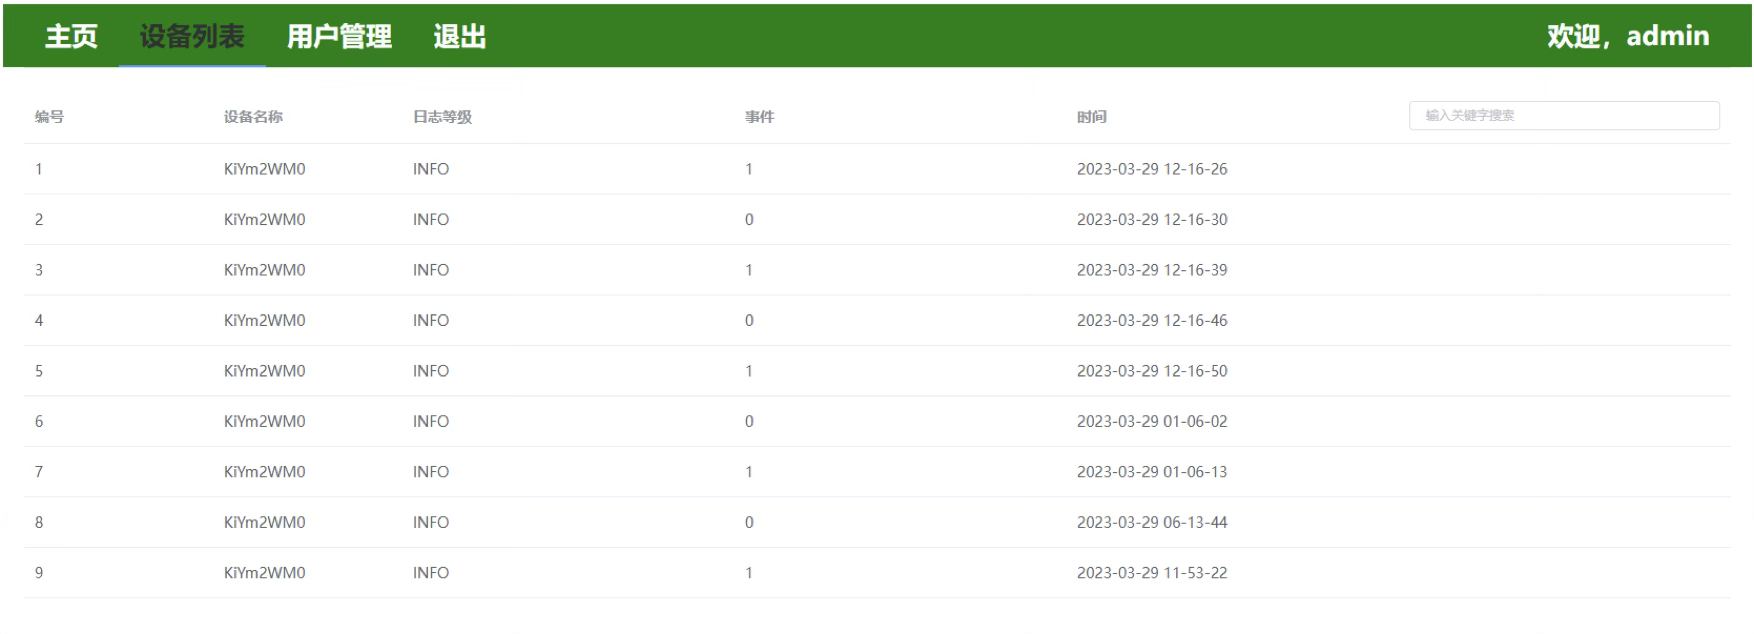Image resolution: width=1754 pixels, height=634 pixels.
Task: Go to the 主页 nav tab
Action: (x=71, y=37)
